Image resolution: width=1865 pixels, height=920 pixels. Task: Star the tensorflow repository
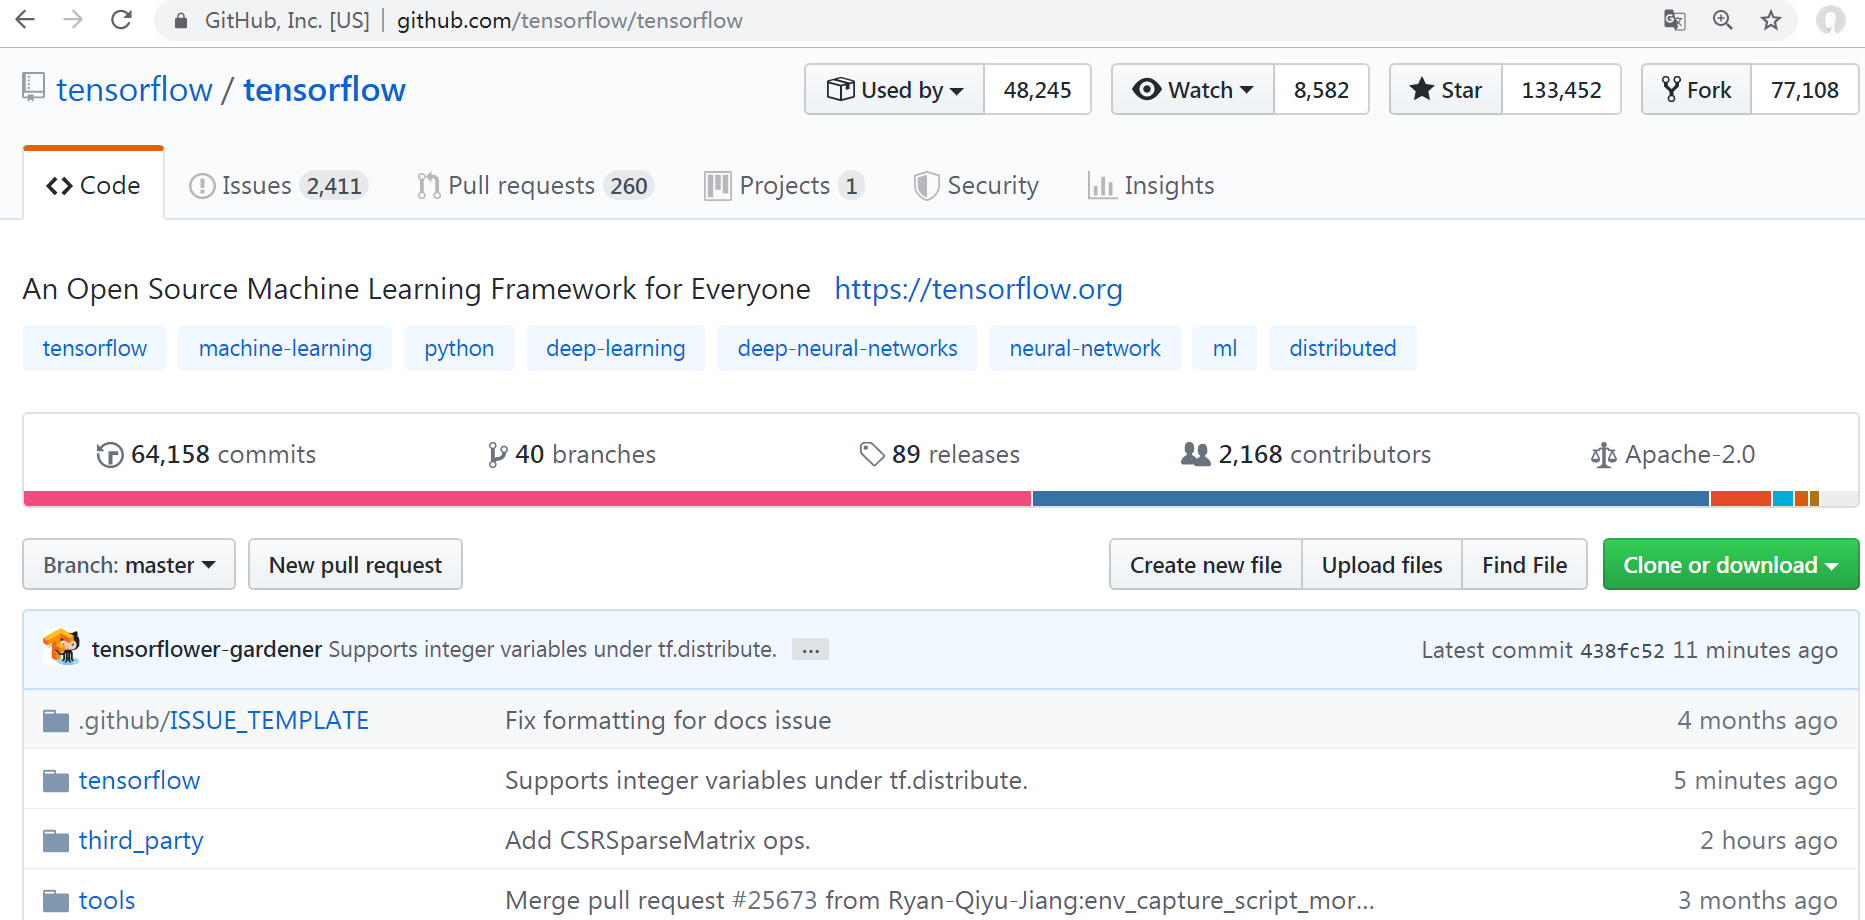(x=1446, y=90)
